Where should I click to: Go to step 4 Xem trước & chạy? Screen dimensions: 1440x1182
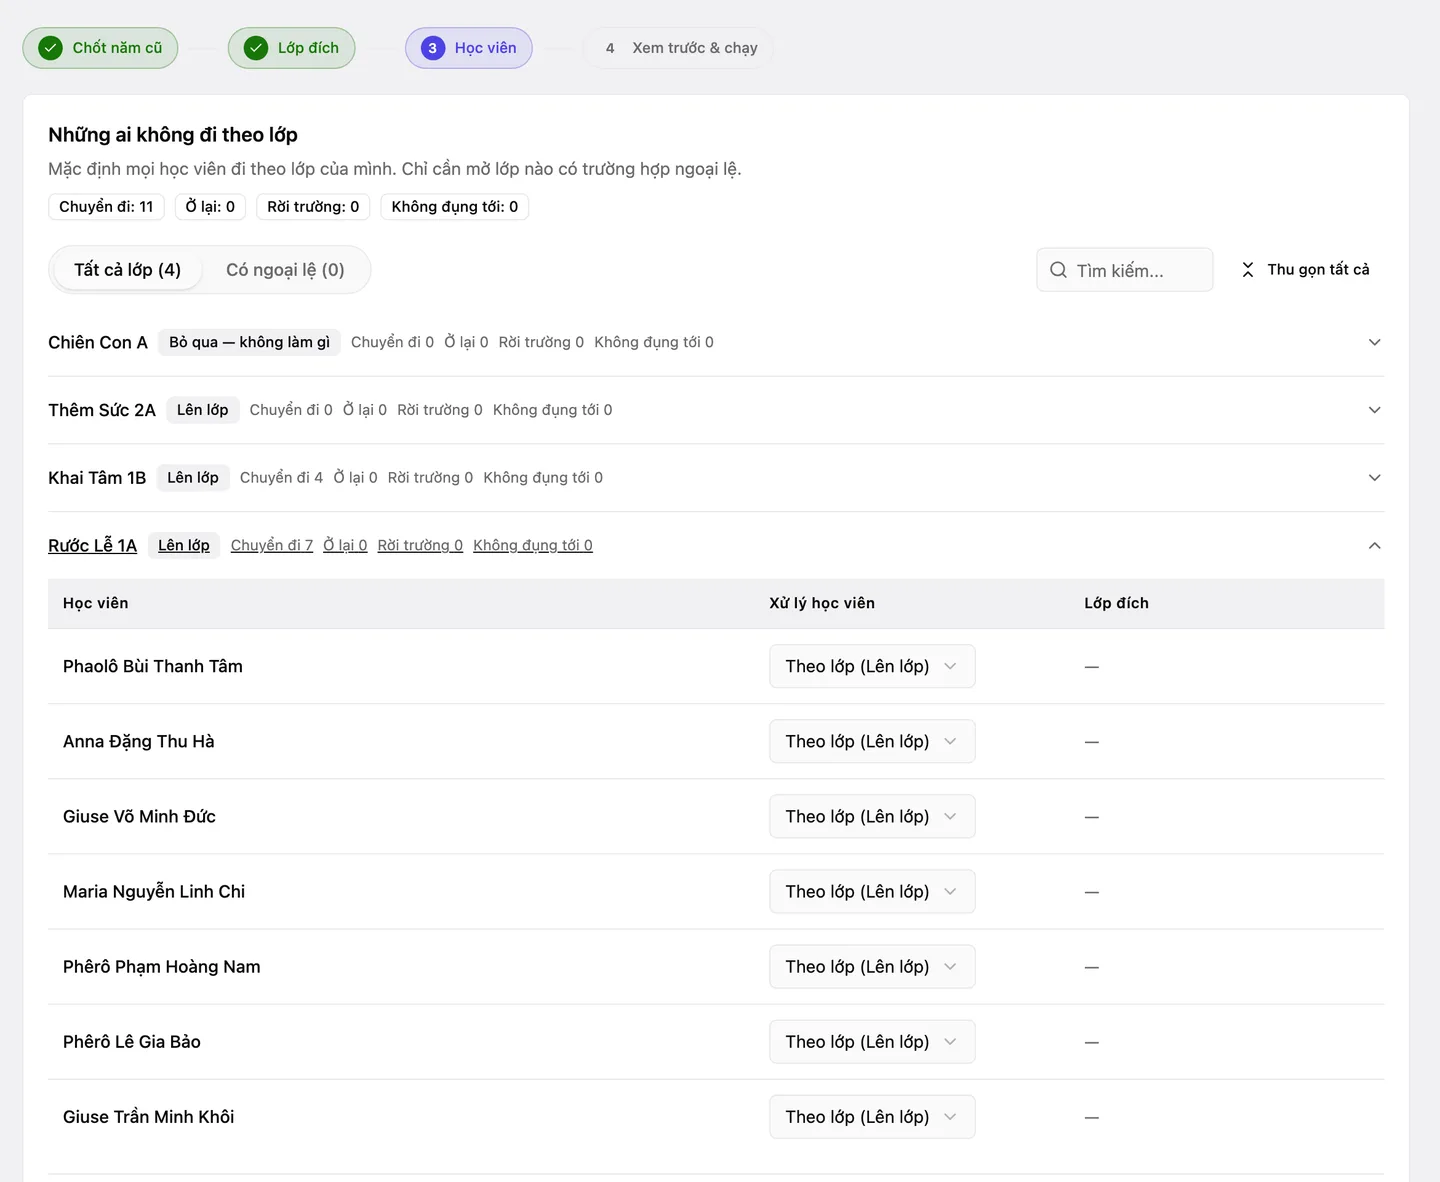pyautogui.click(x=680, y=48)
